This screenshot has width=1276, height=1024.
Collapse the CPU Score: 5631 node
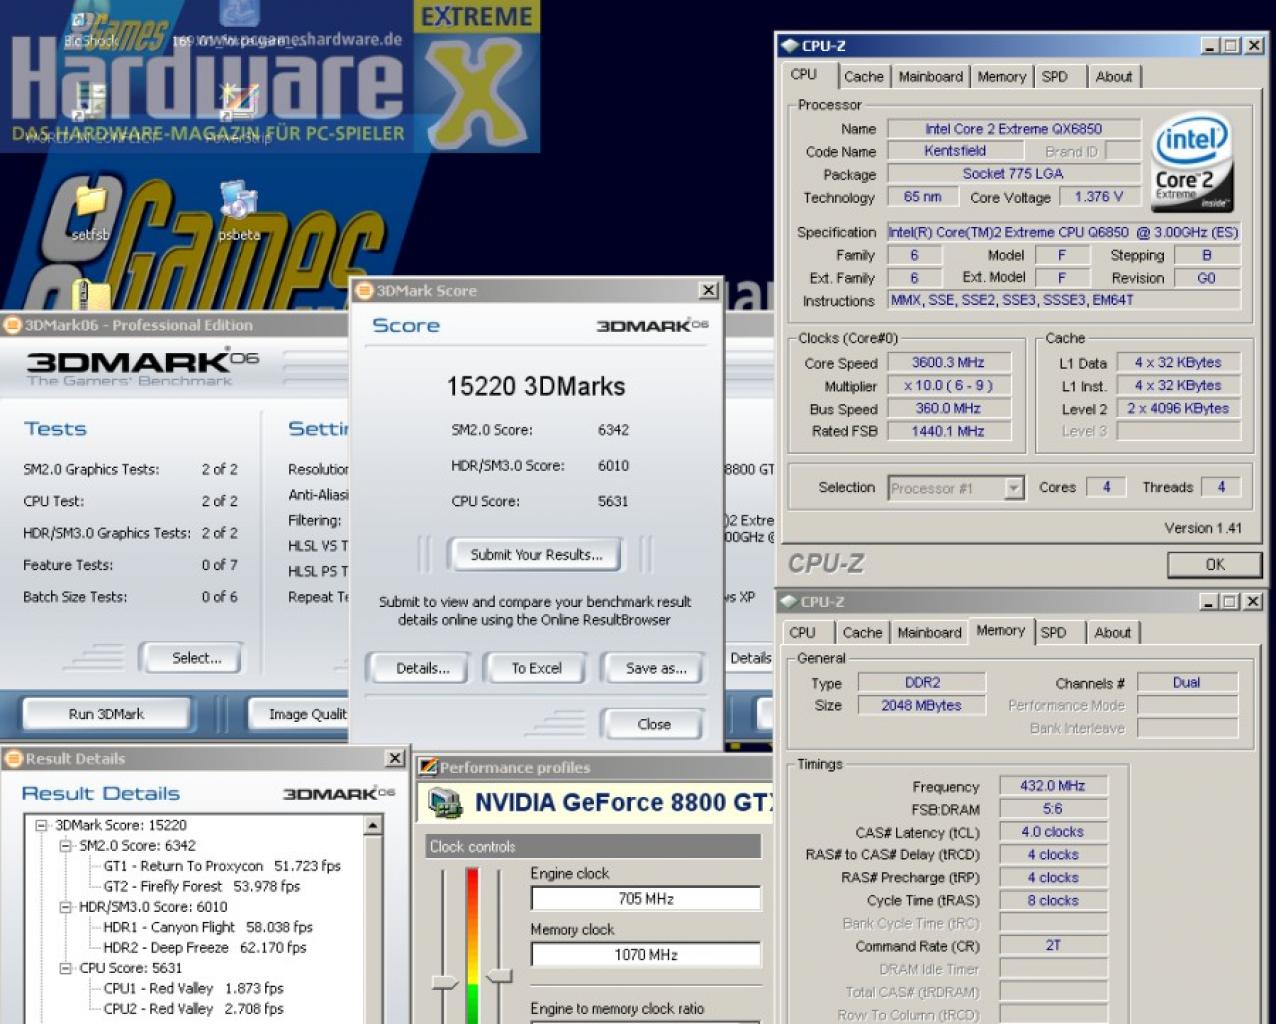coord(66,968)
